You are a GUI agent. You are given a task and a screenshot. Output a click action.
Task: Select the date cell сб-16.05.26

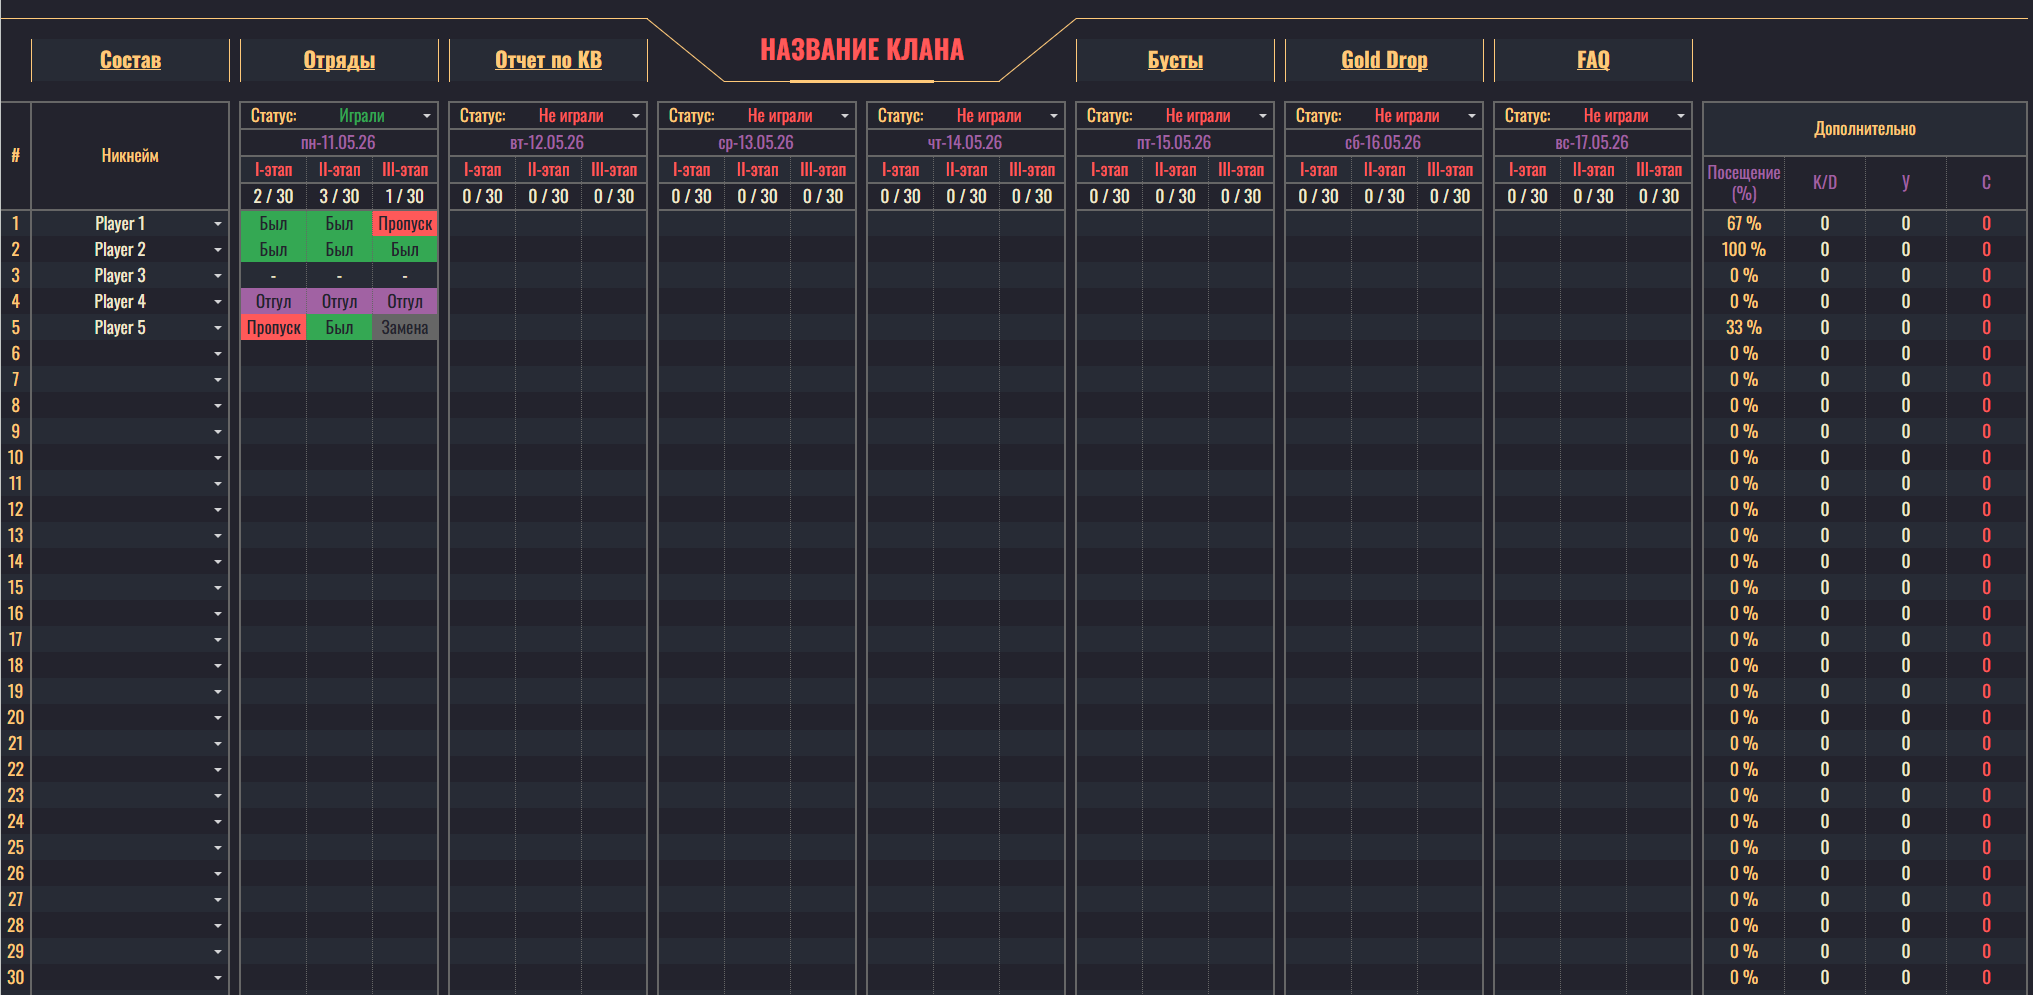[x=1384, y=143]
